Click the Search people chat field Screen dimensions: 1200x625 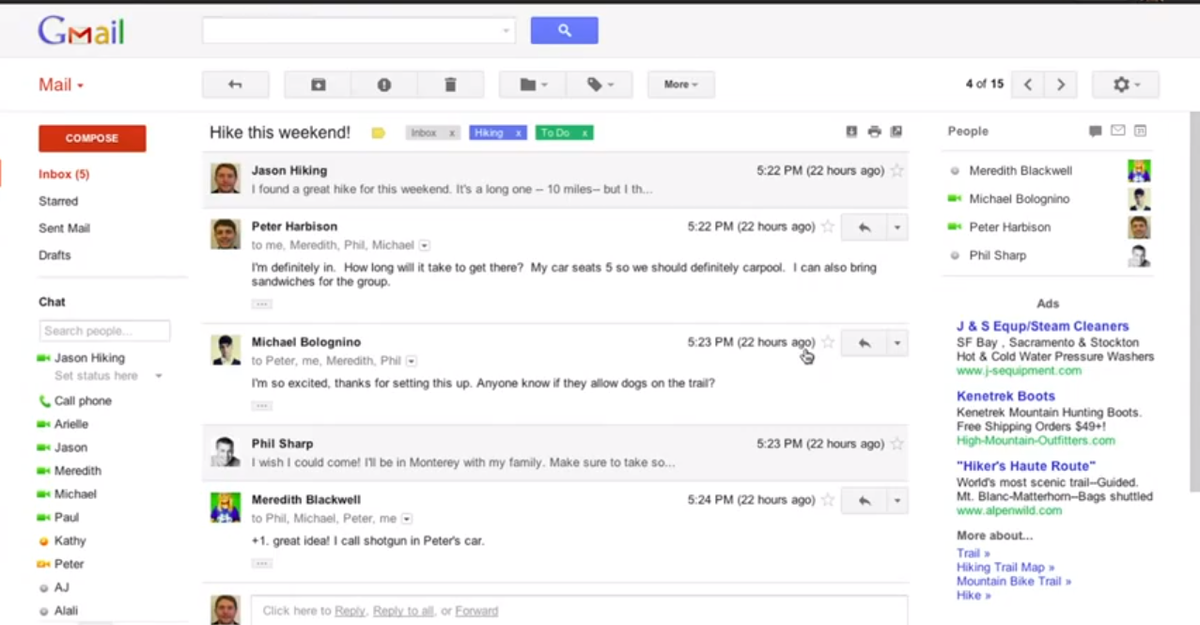point(105,331)
